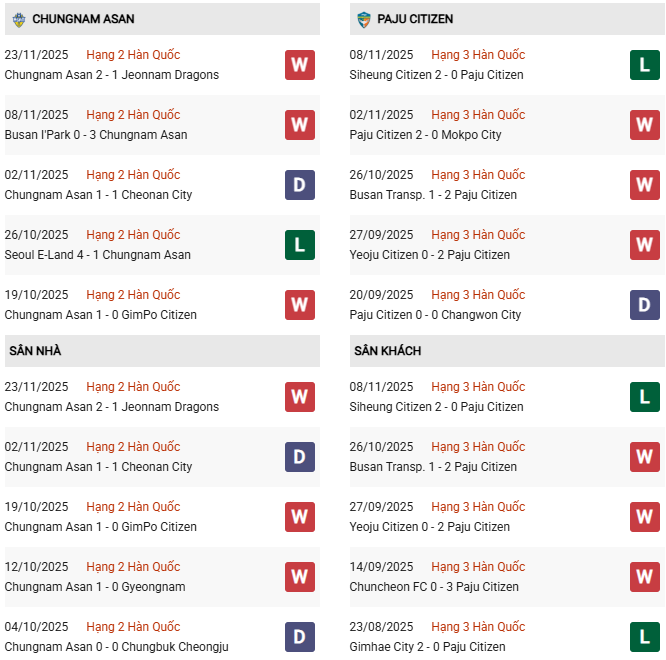The image size is (666, 660).
Task: Open Seoul E-Land 4 - 1 Chungnam Asan result
Action: 98,255
